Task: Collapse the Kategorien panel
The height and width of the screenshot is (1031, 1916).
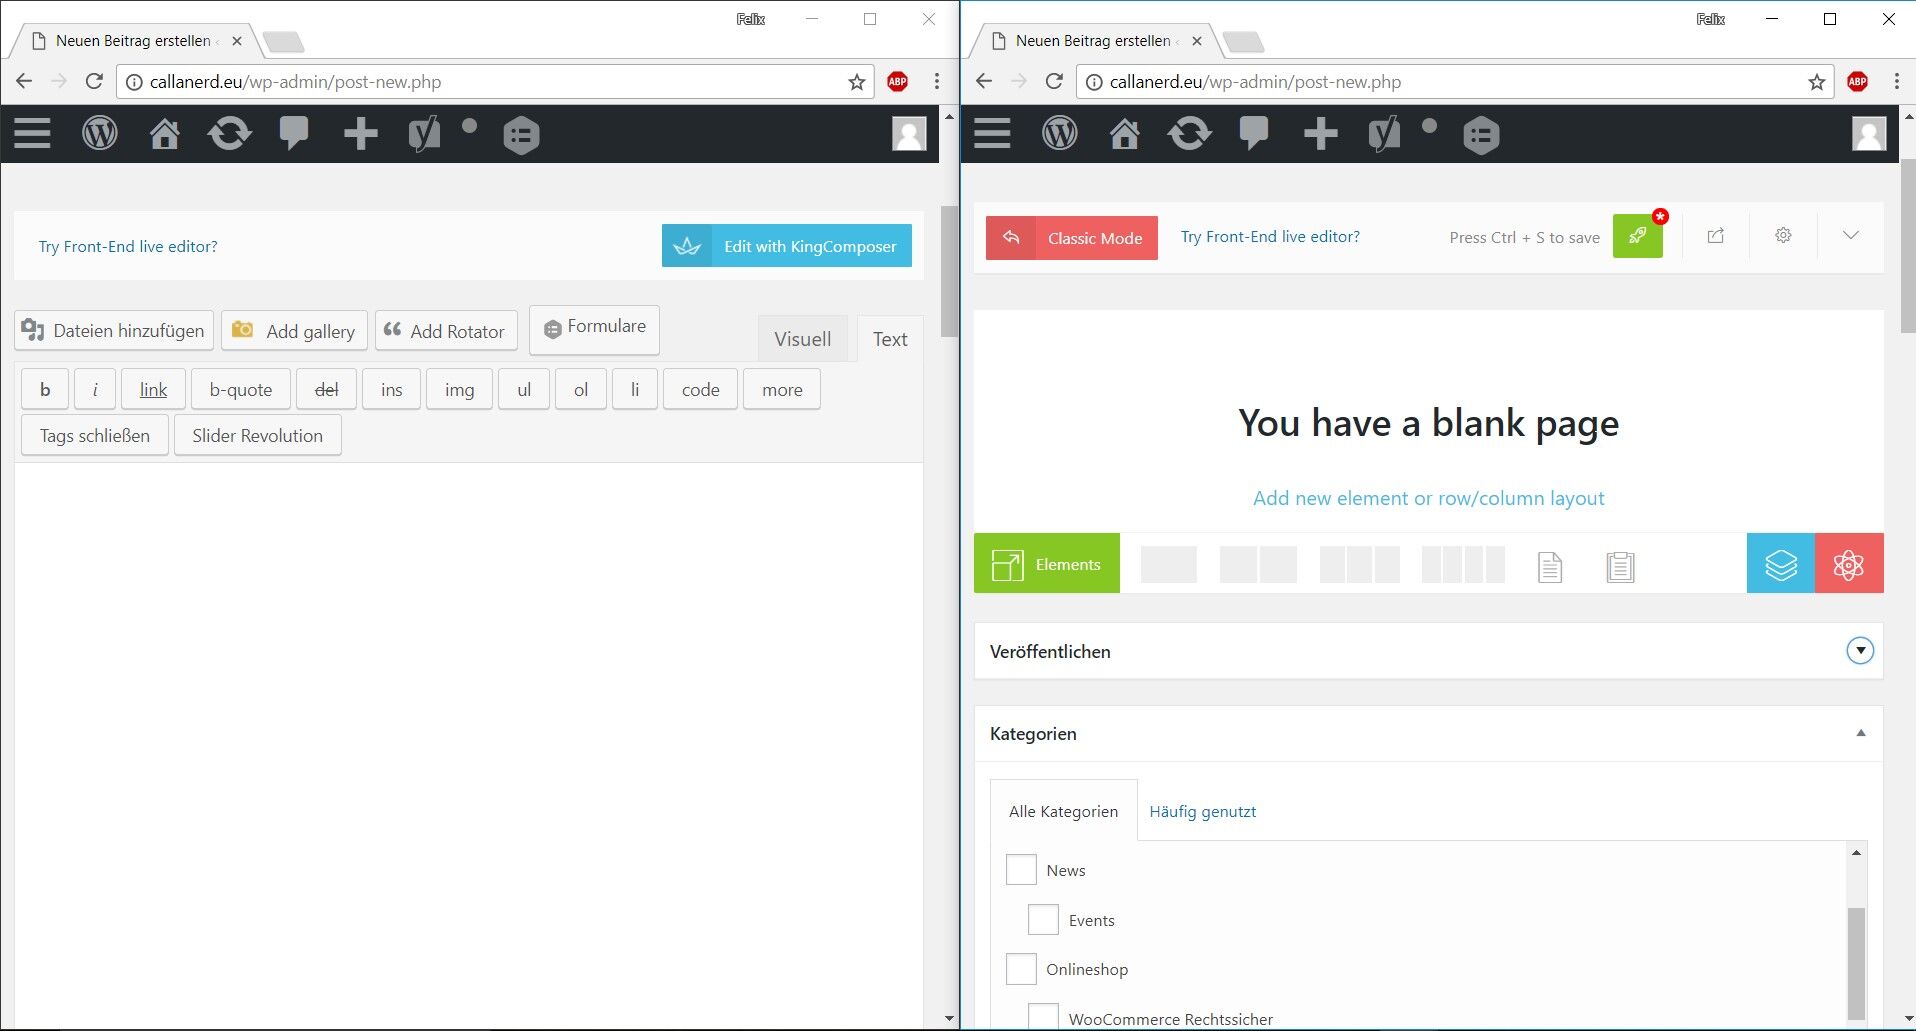Action: point(1861,733)
